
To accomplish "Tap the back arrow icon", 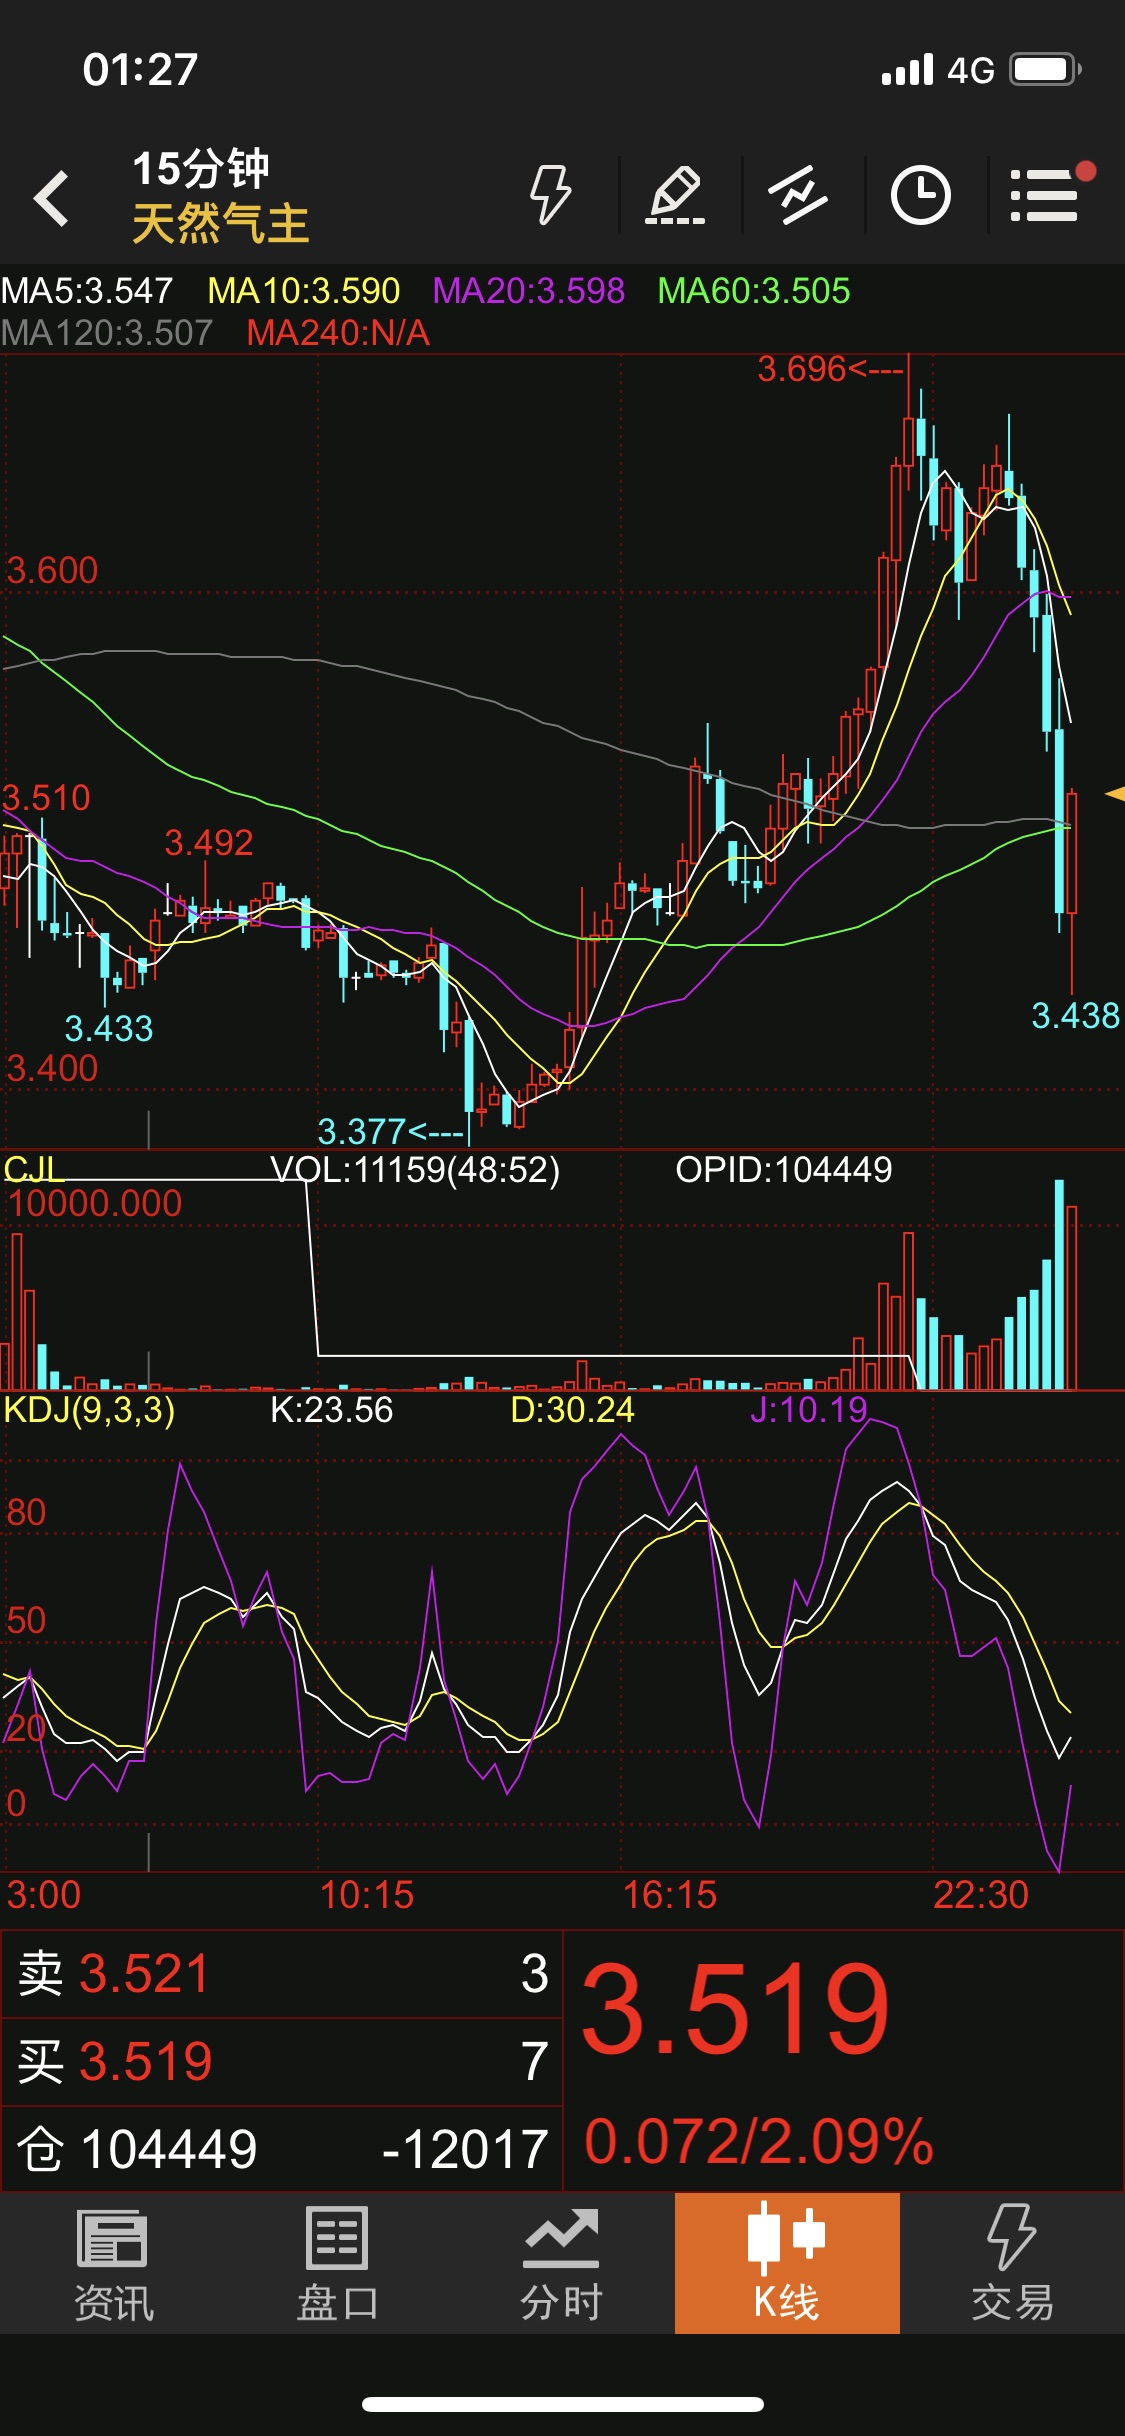I will [52, 197].
